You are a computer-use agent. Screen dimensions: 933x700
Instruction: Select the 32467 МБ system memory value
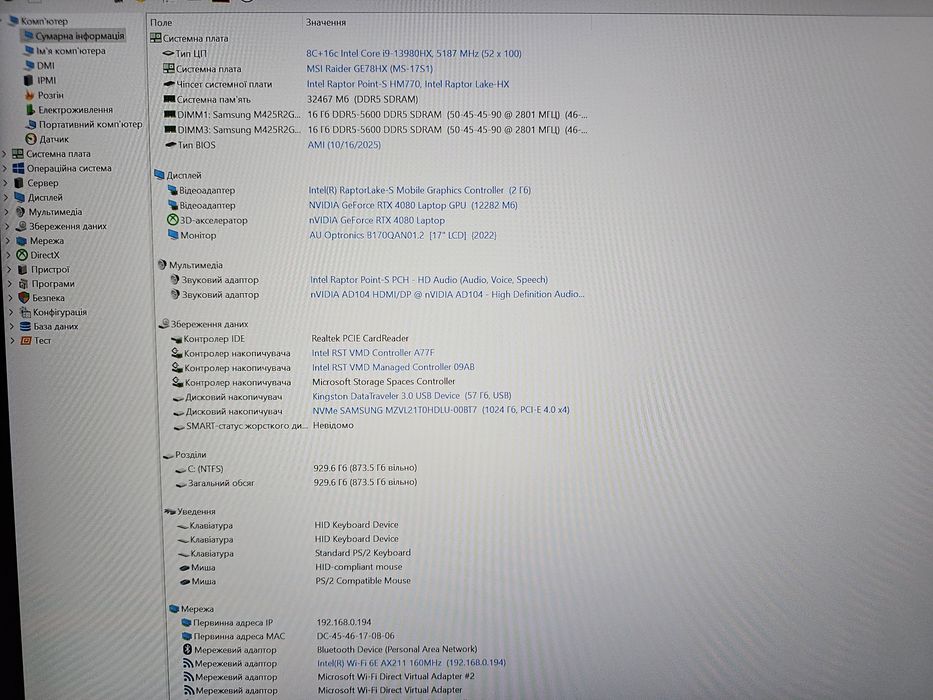click(363, 99)
